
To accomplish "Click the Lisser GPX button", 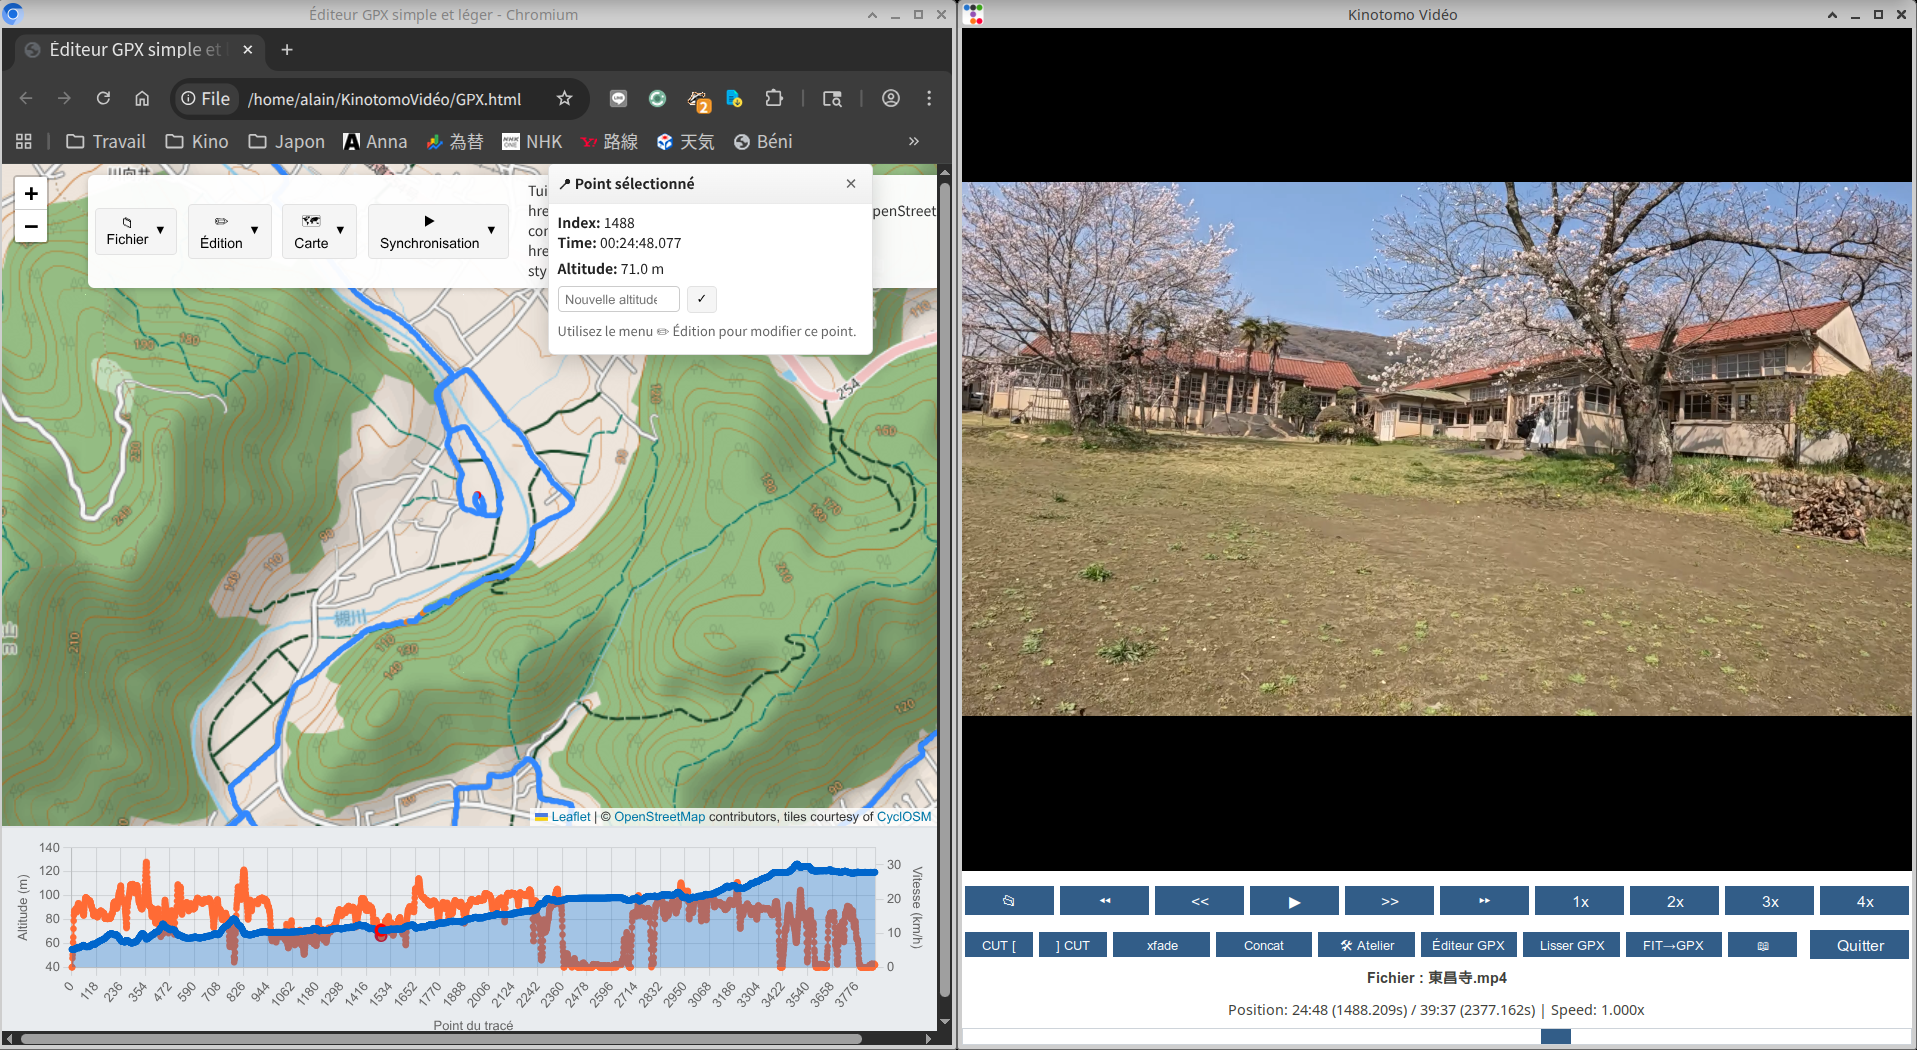I will pyautogui.click(x=1571, y=945).
